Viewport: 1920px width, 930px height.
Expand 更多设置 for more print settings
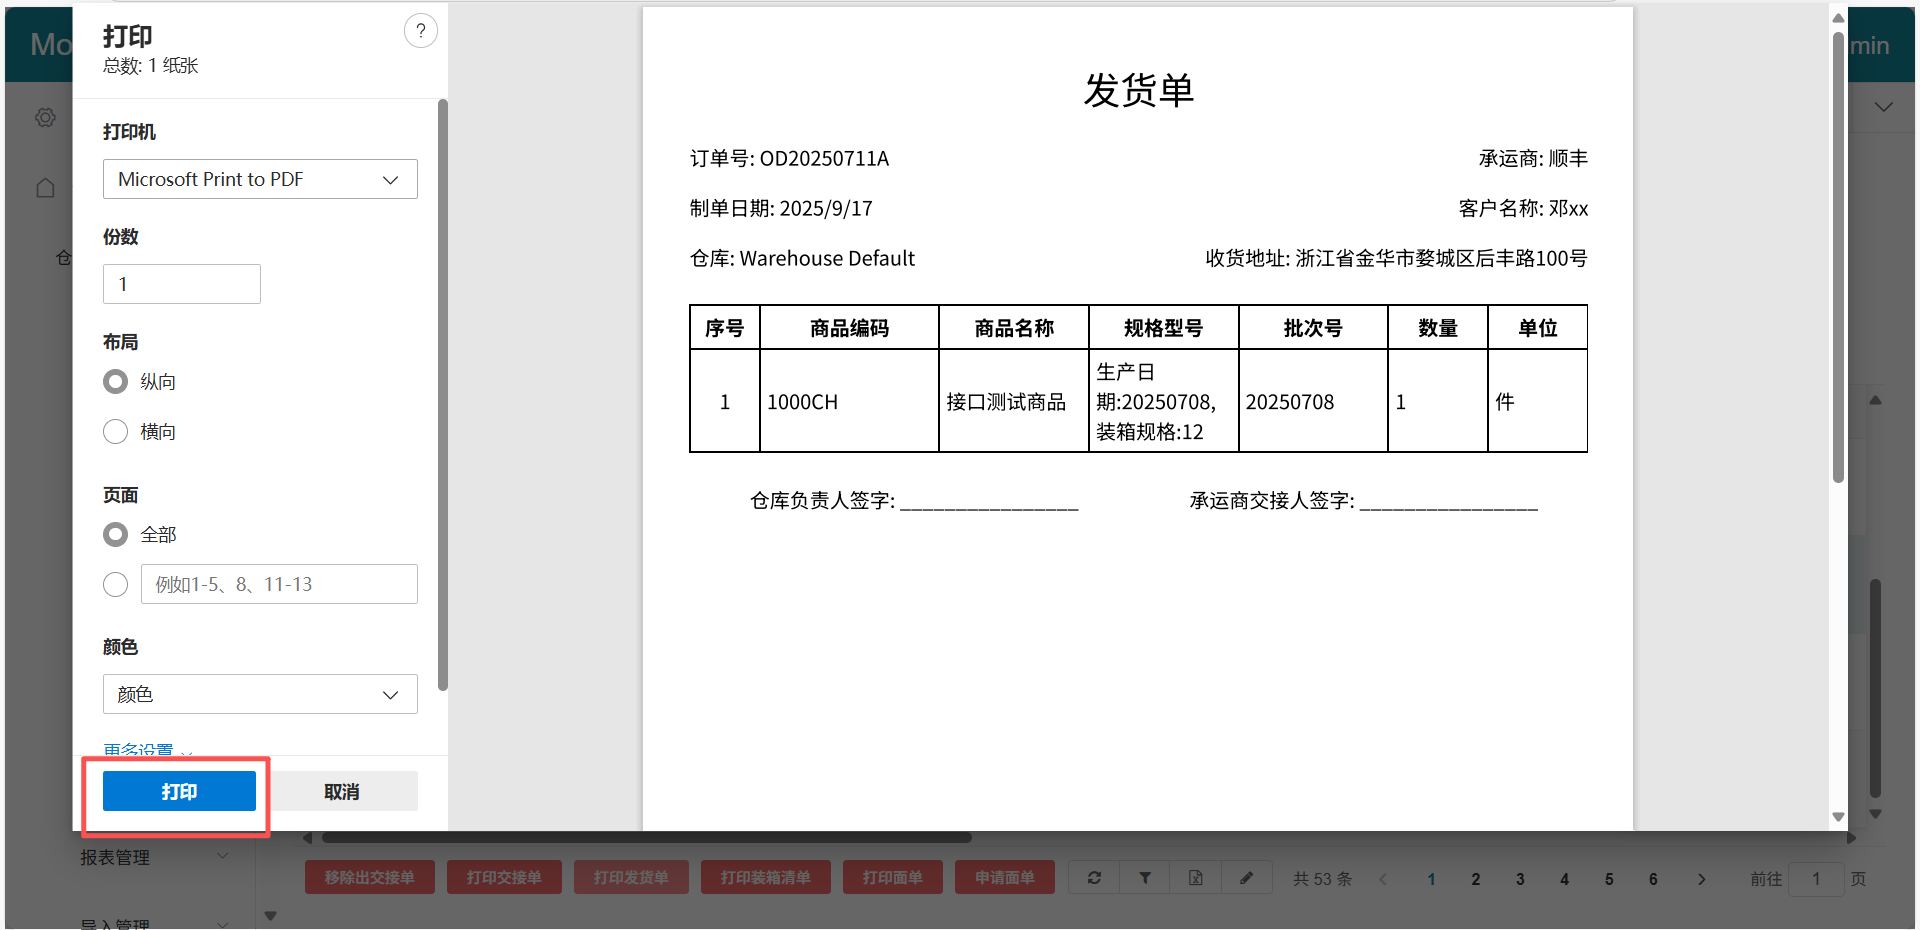pos(138,748)
